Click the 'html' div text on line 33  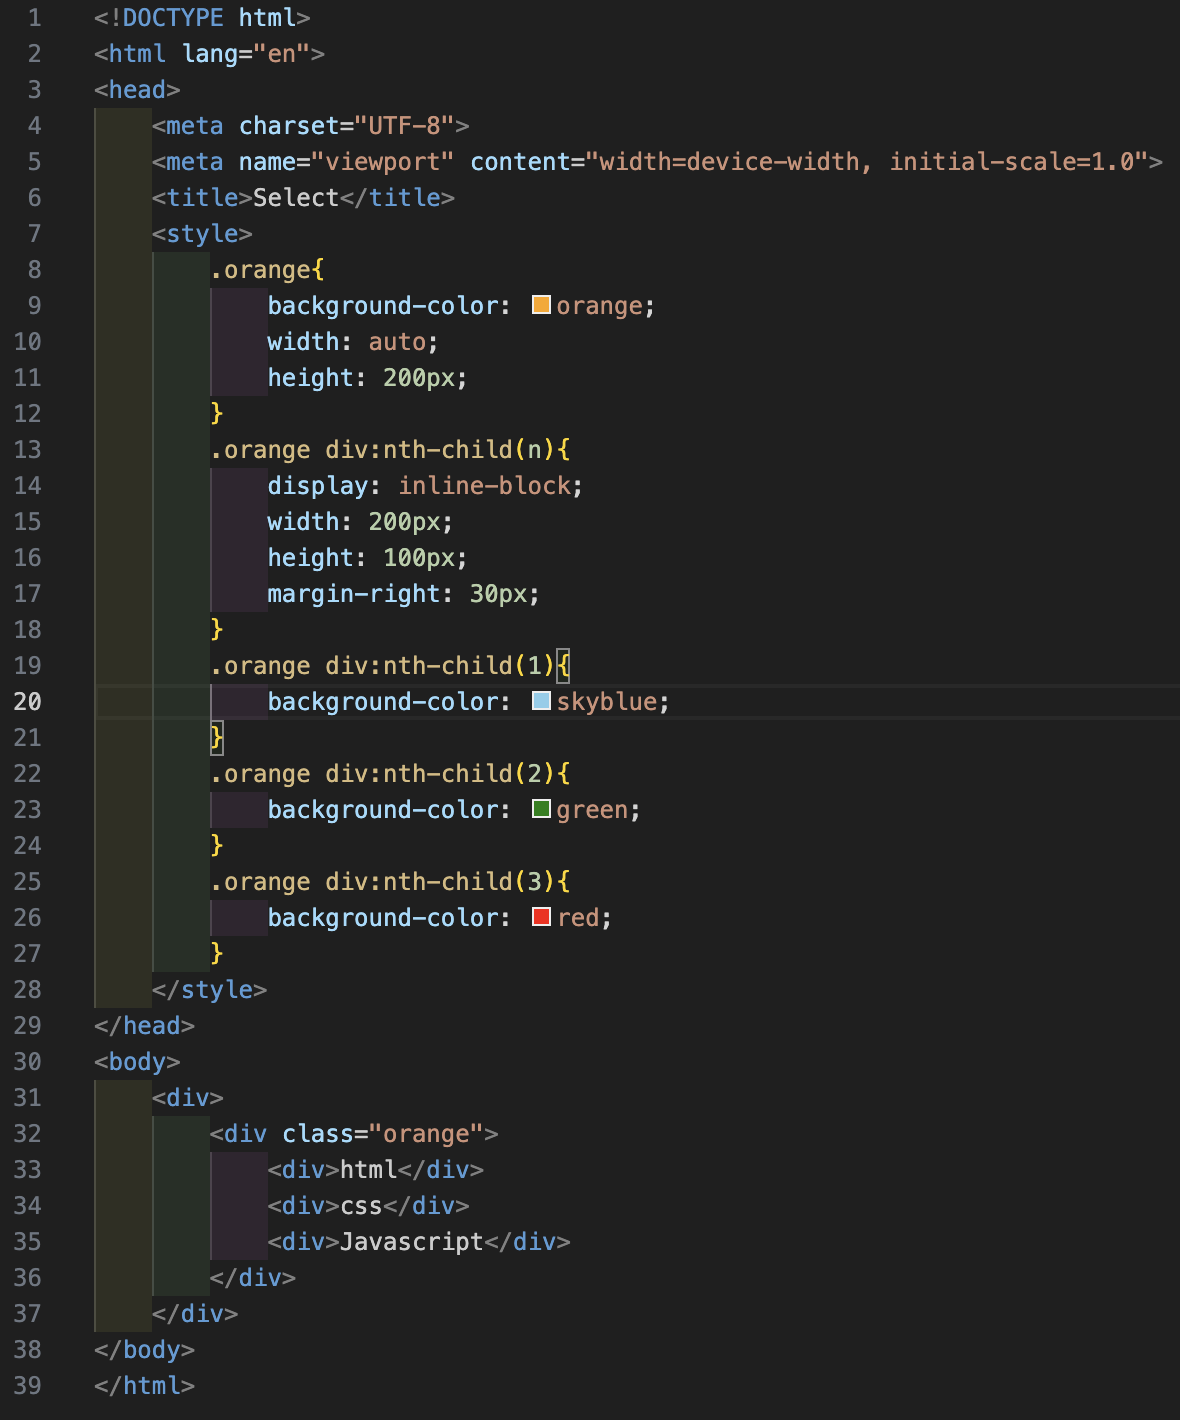tap(368, 1170)
